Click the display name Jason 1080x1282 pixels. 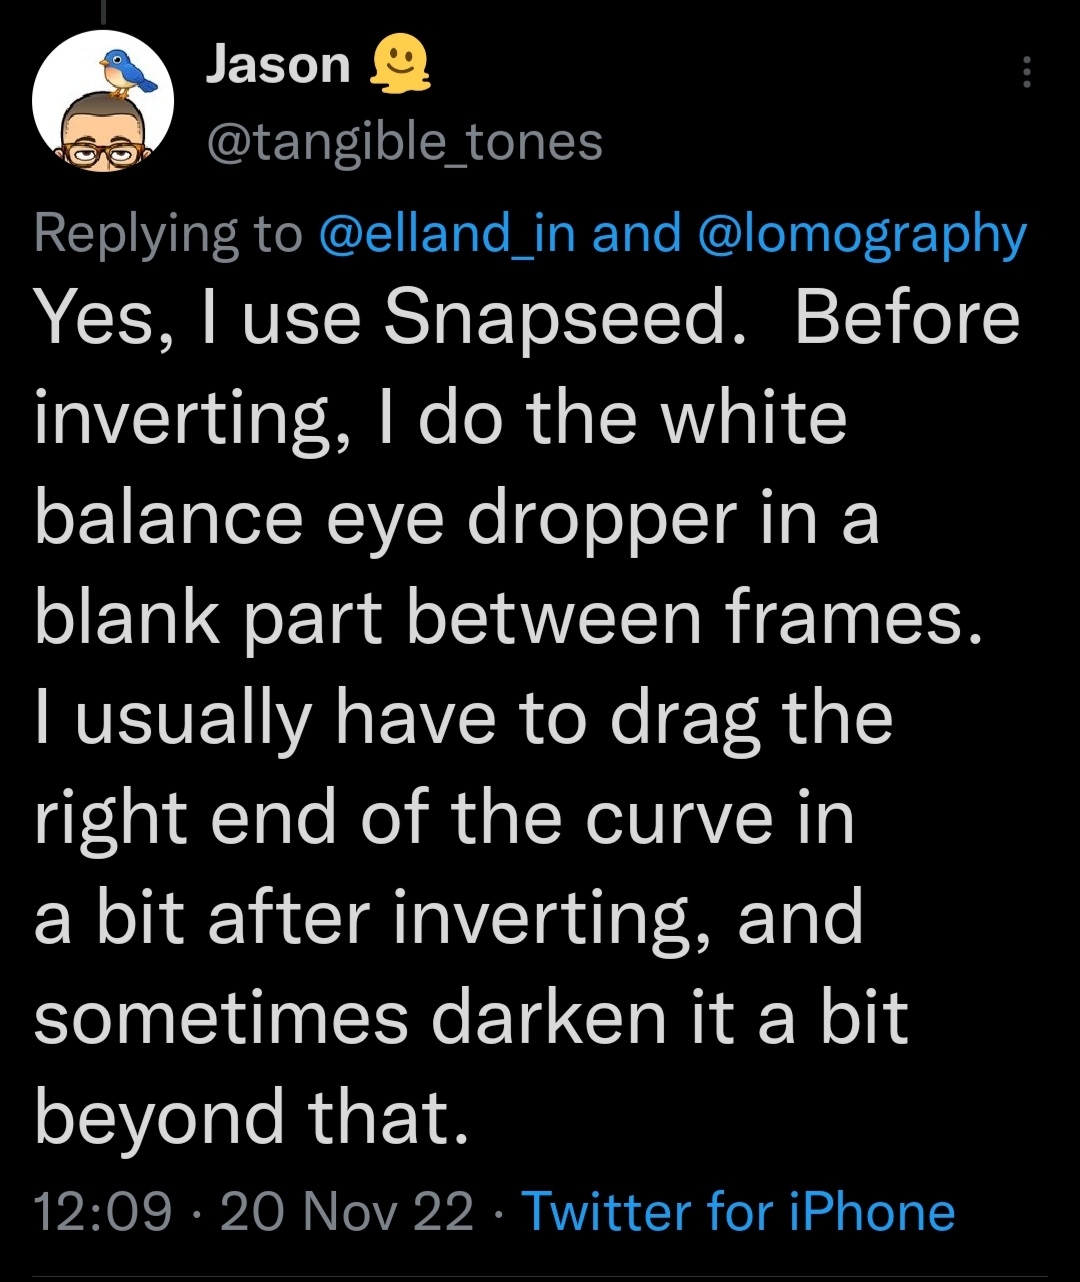277,67
